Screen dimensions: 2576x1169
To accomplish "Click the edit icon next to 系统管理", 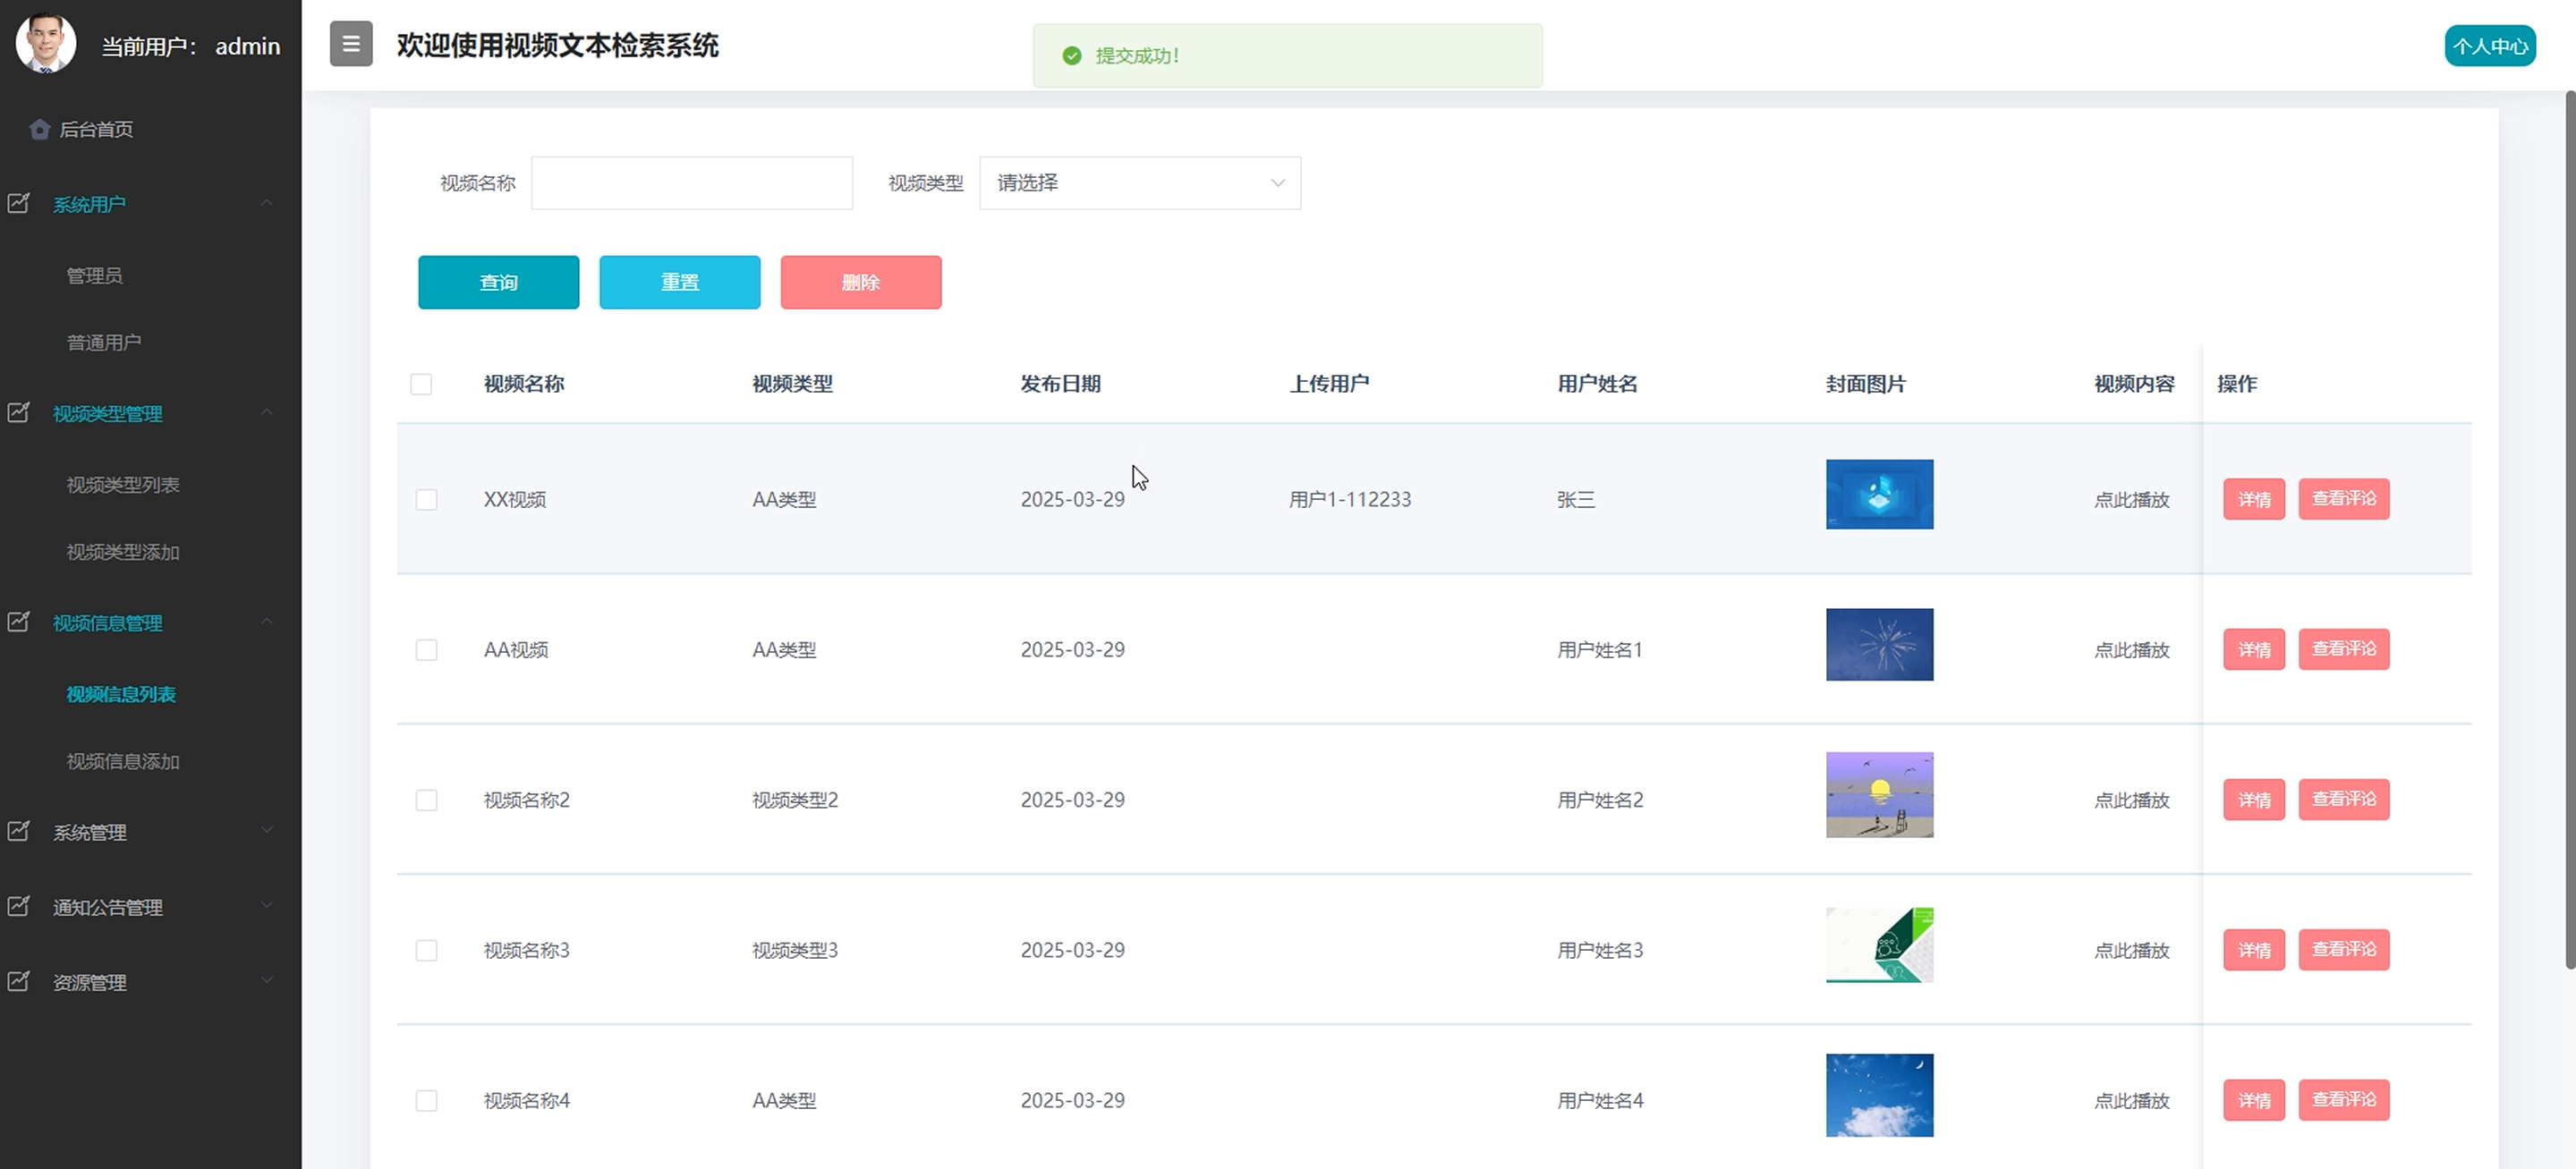I will pyautogui.click(x=19, y=831).
